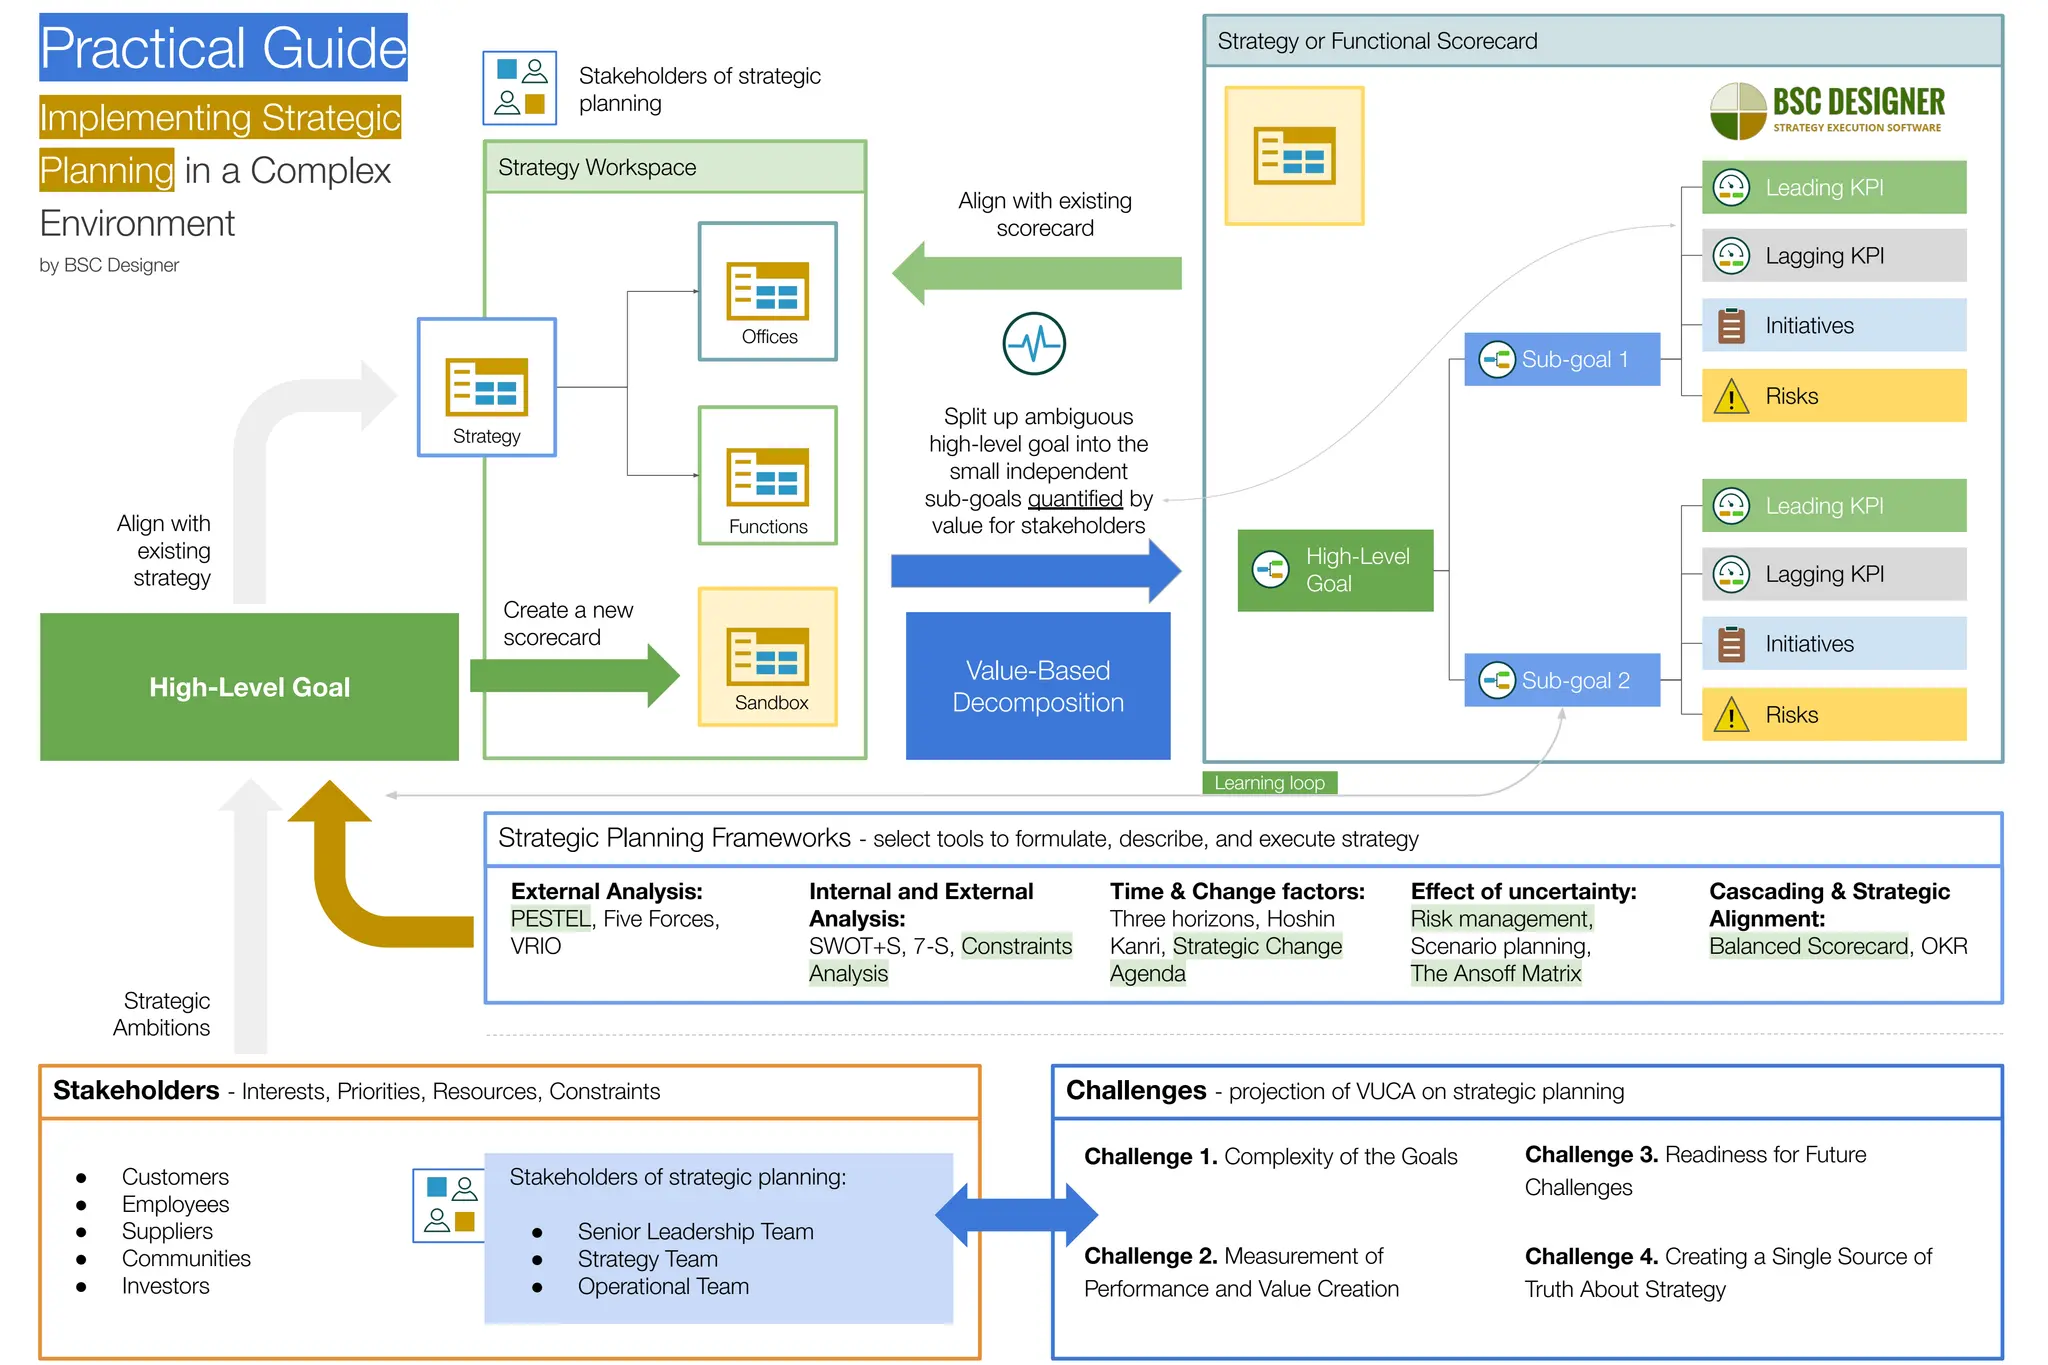Click High-Level Goal node in scorecard
The width and height of the screenshot is (2048, 1365).
[x=1335, y=570]
